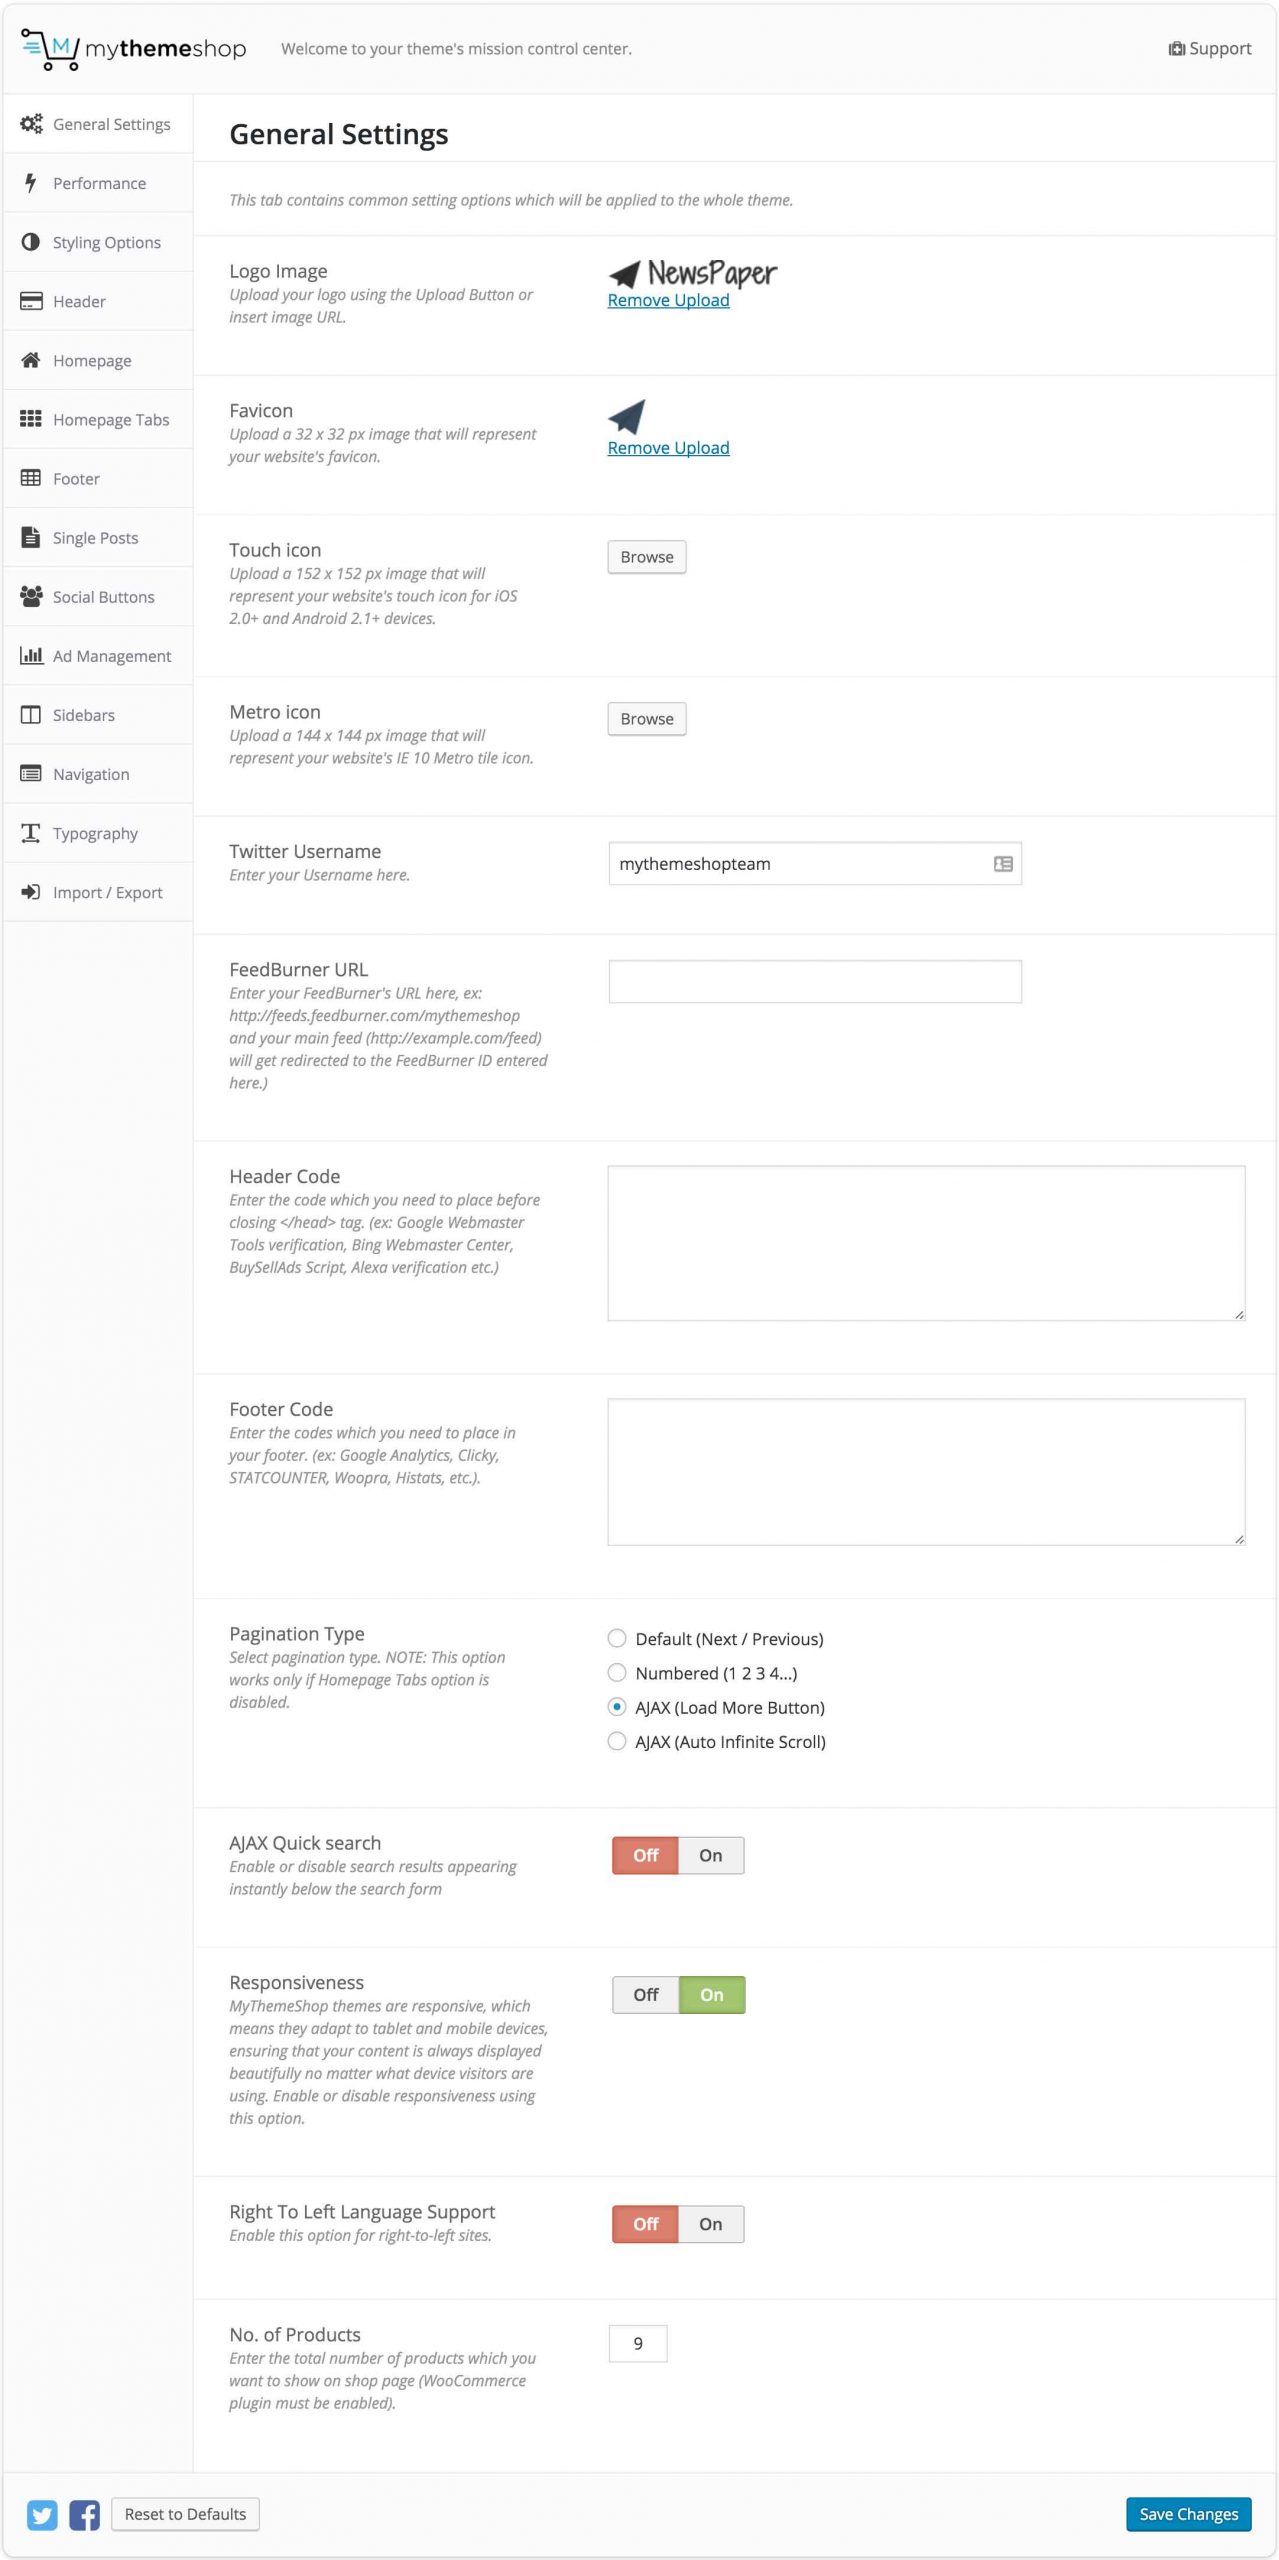Turn on AJAX Quick search
Screen dimensions: 1279x2560
click(x=710, y=1855)
